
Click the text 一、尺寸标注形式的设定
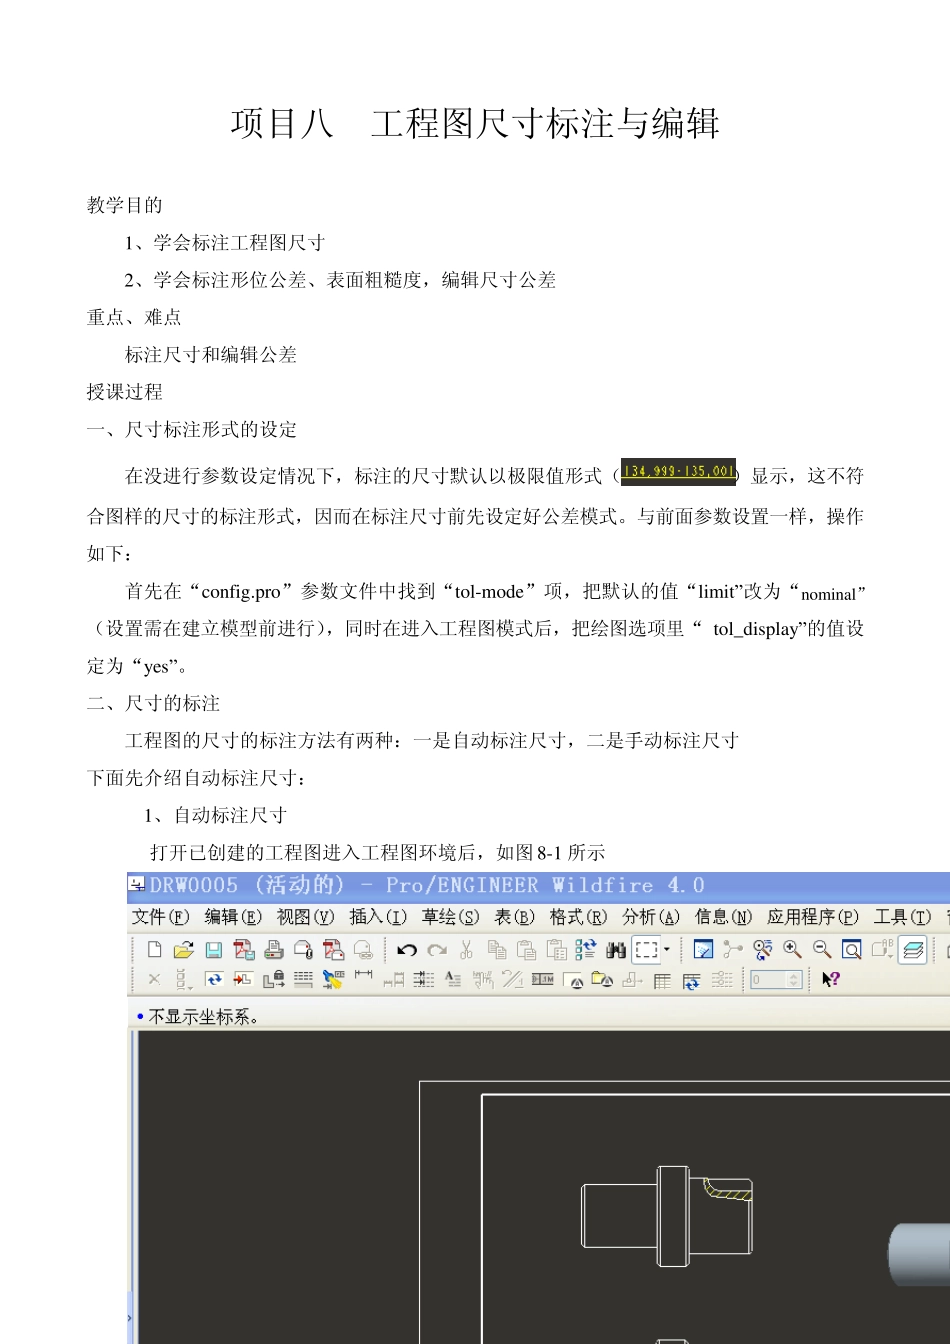pos(192,430)
